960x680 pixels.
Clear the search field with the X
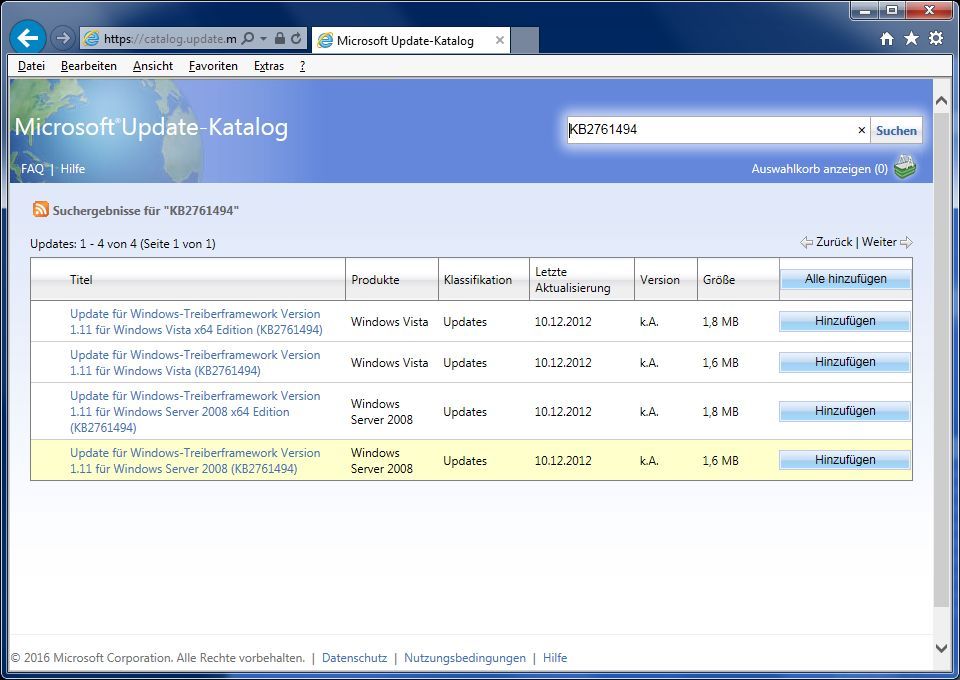tap(861, 130)
